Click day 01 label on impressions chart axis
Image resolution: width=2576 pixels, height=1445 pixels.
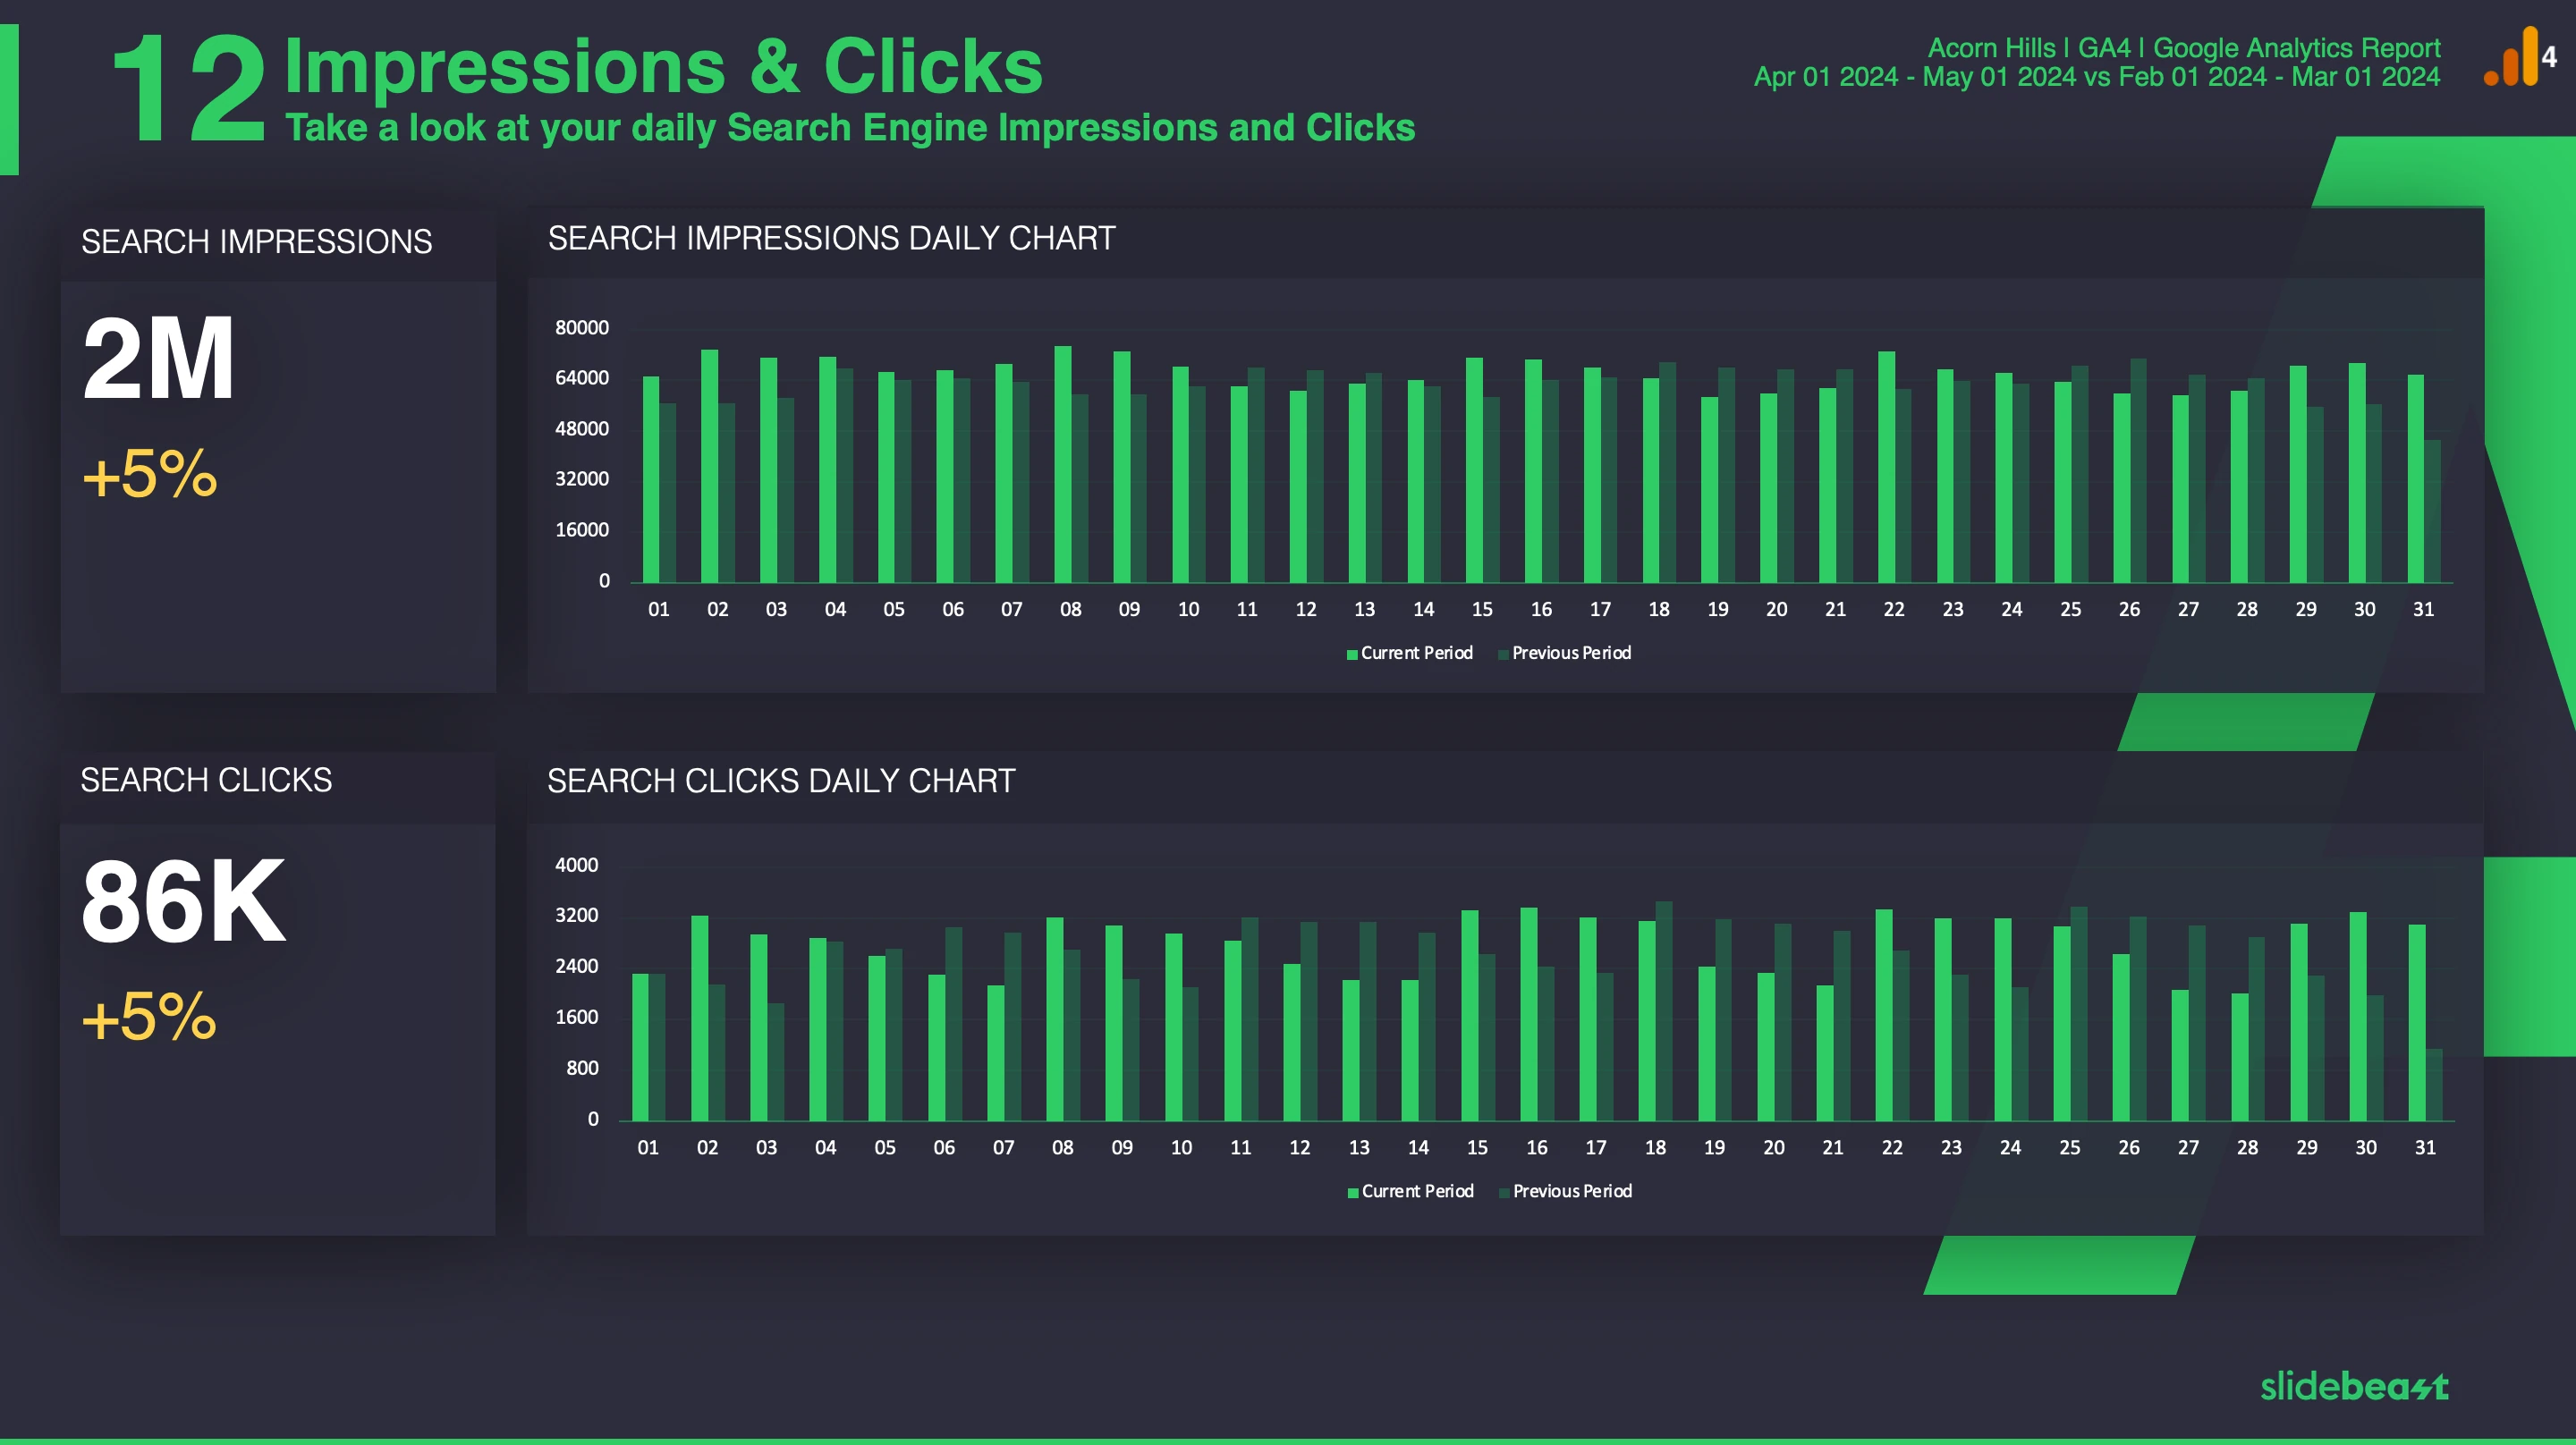coord(658,609)
